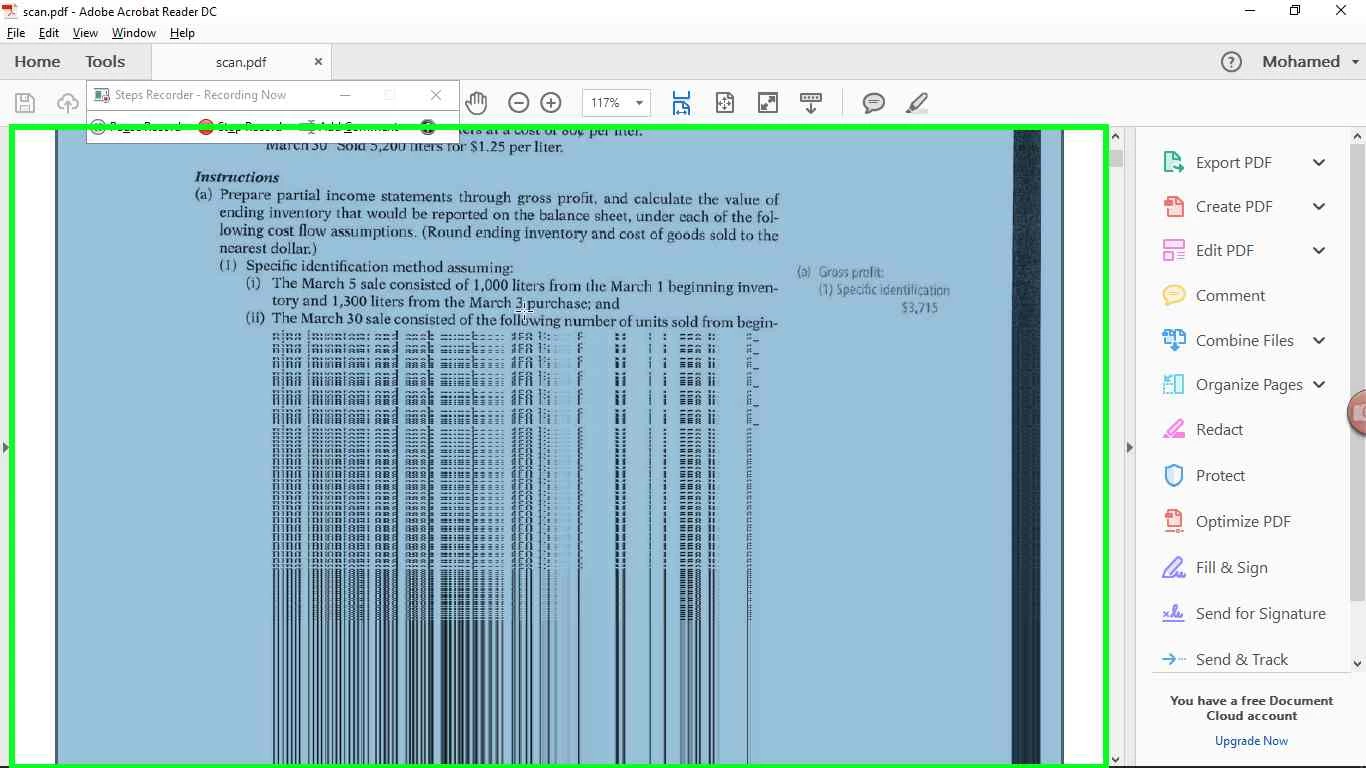This screenshot has width=1366, height=768.
Task: Zoom out with the minus icon
Action: pos(518,102)
